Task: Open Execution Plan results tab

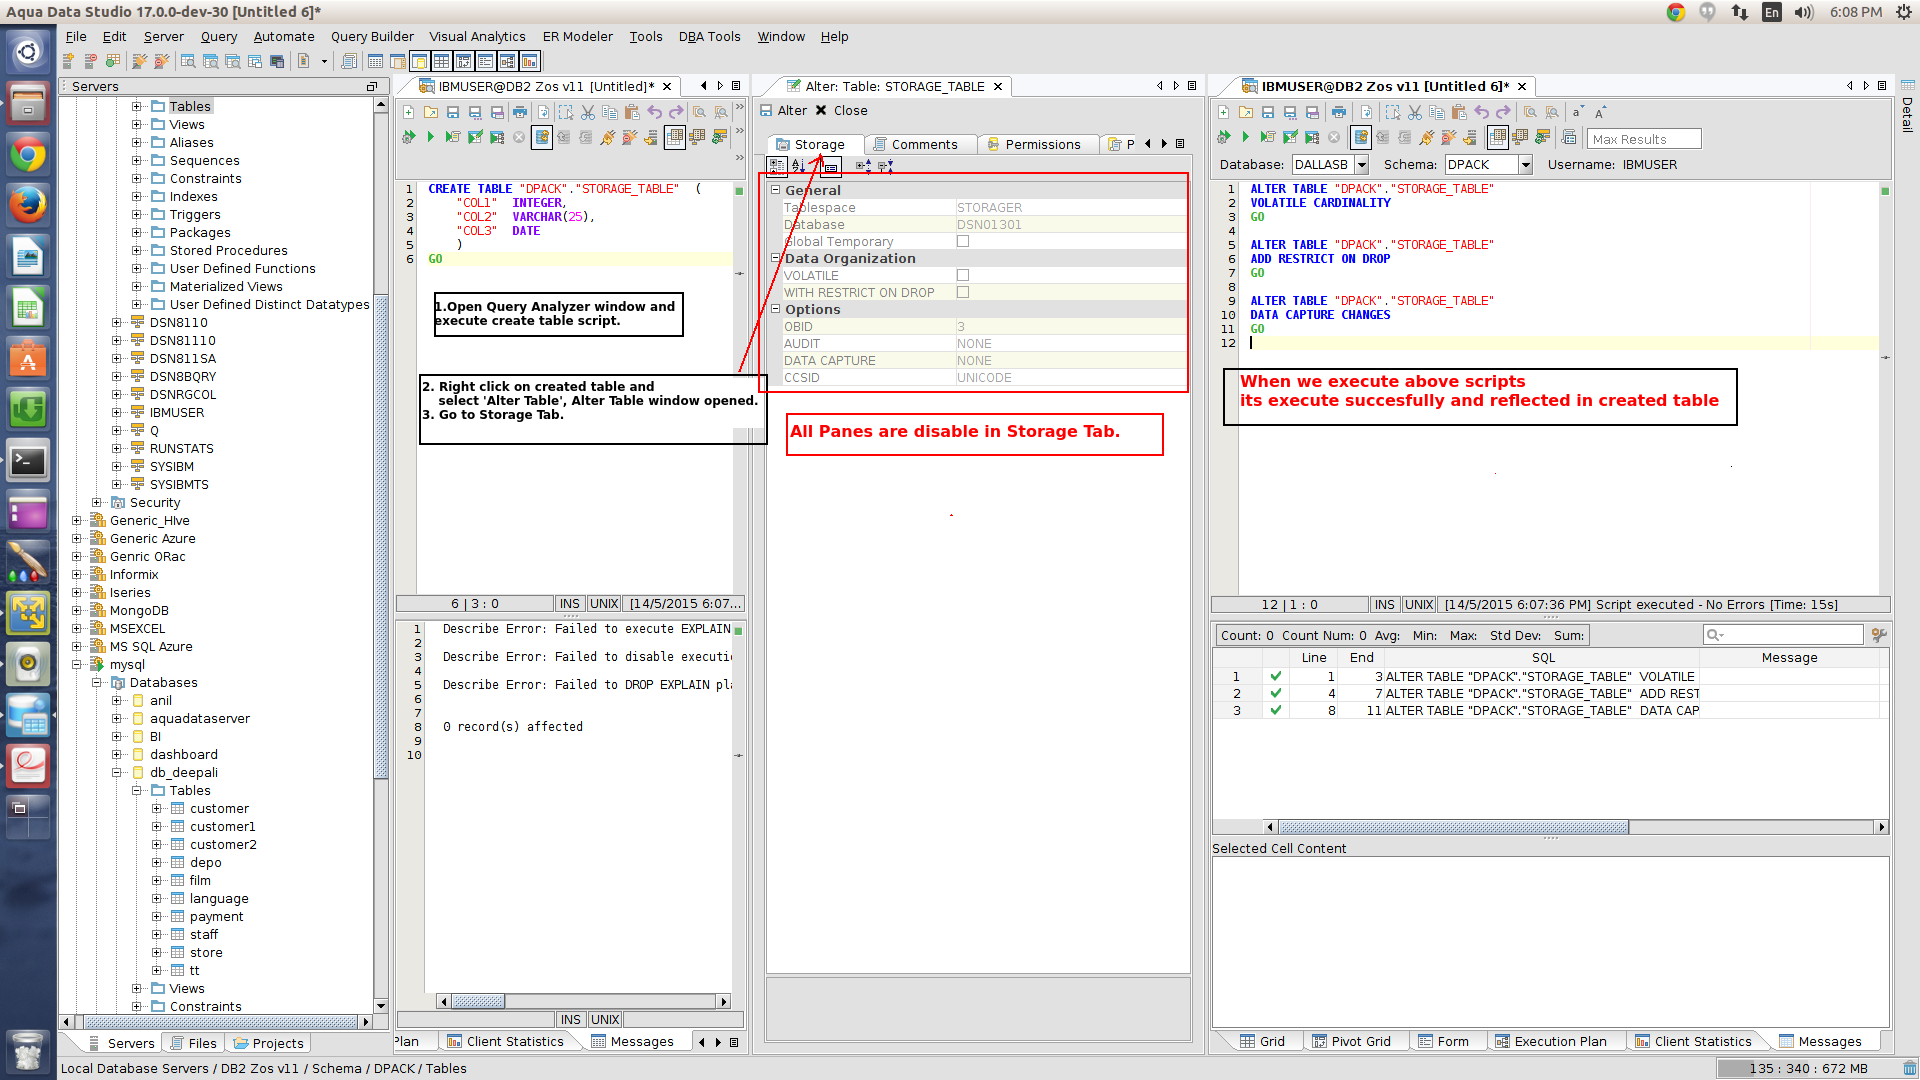Action: pyautogui.click(x=1551, y=1041)
